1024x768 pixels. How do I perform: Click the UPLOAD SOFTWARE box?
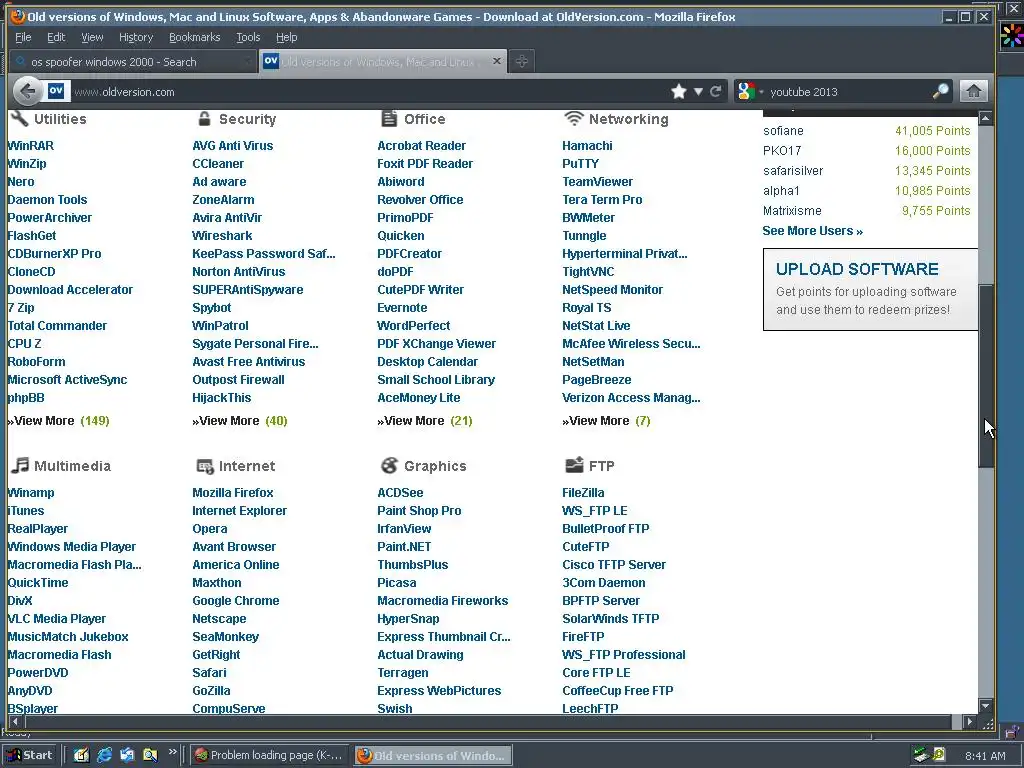870,289
